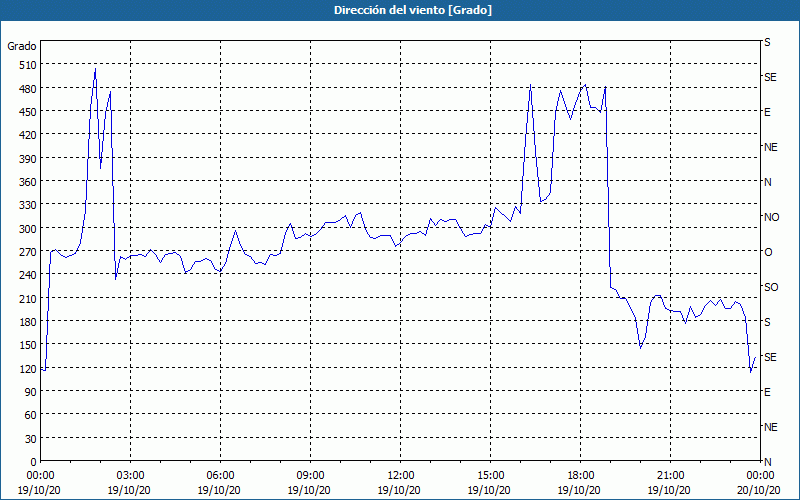Select the "S" compass label aligned with 180
800x500 pixels.
[767, 322]
